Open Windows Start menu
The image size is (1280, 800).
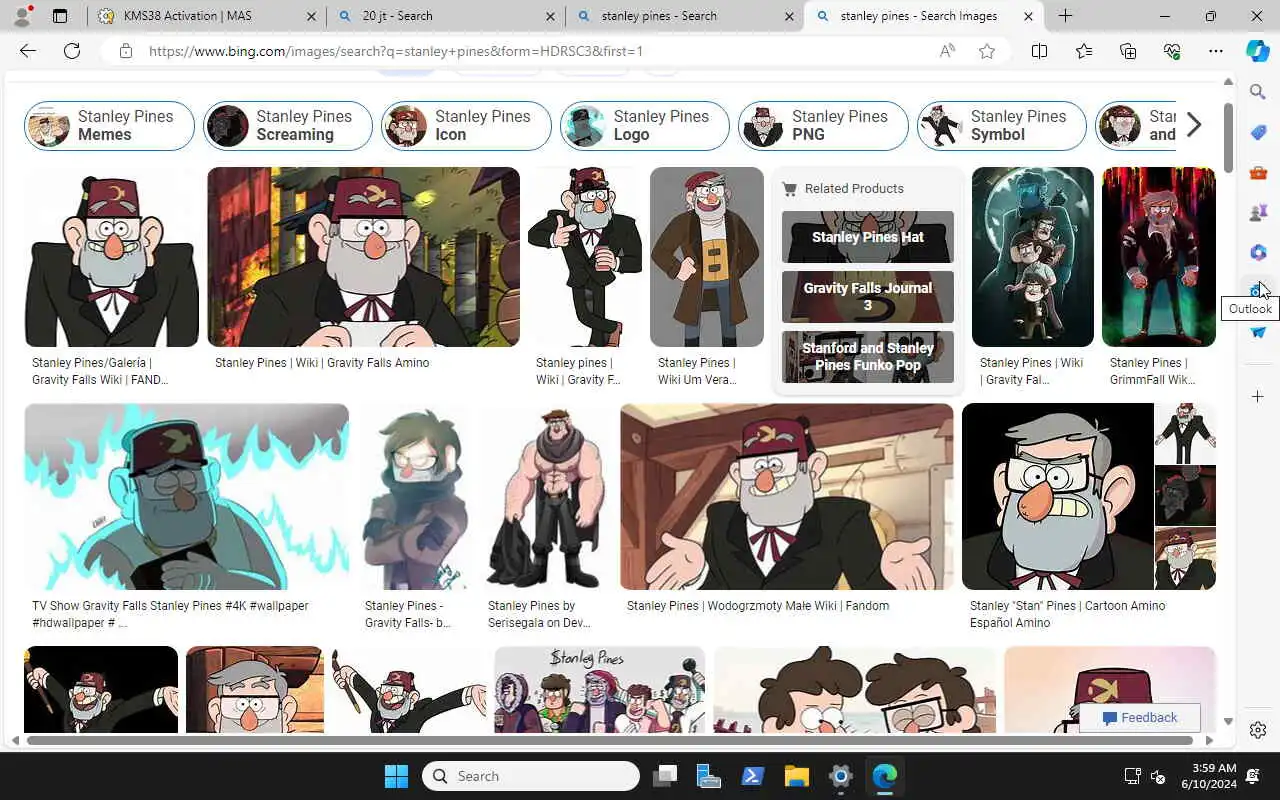pyautogui.click(x=396, y=776)
